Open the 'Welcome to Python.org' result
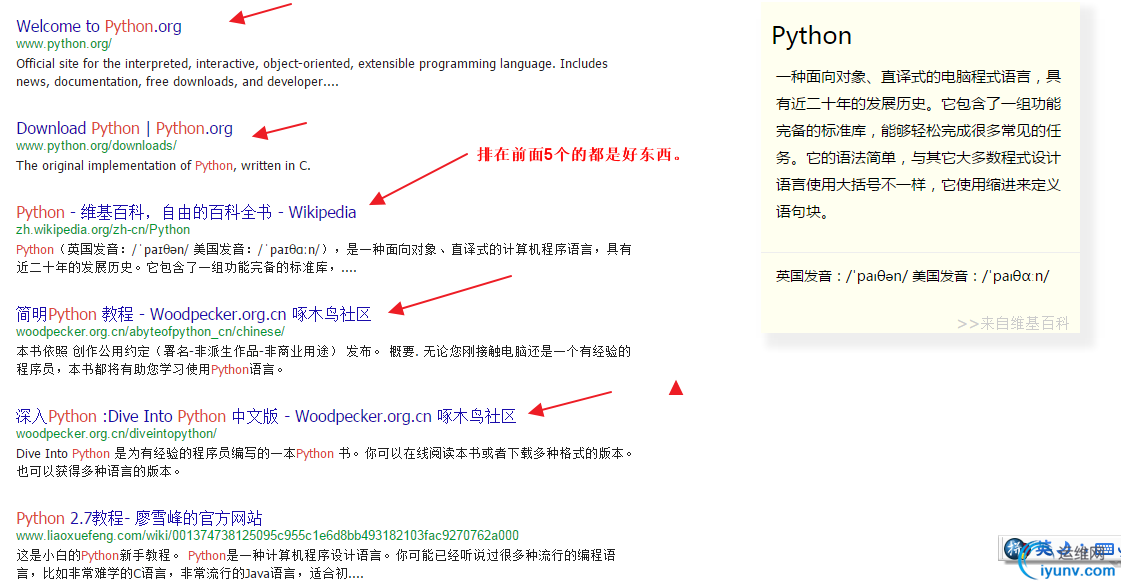1121x587 pixels. click(x=99, y=26)
